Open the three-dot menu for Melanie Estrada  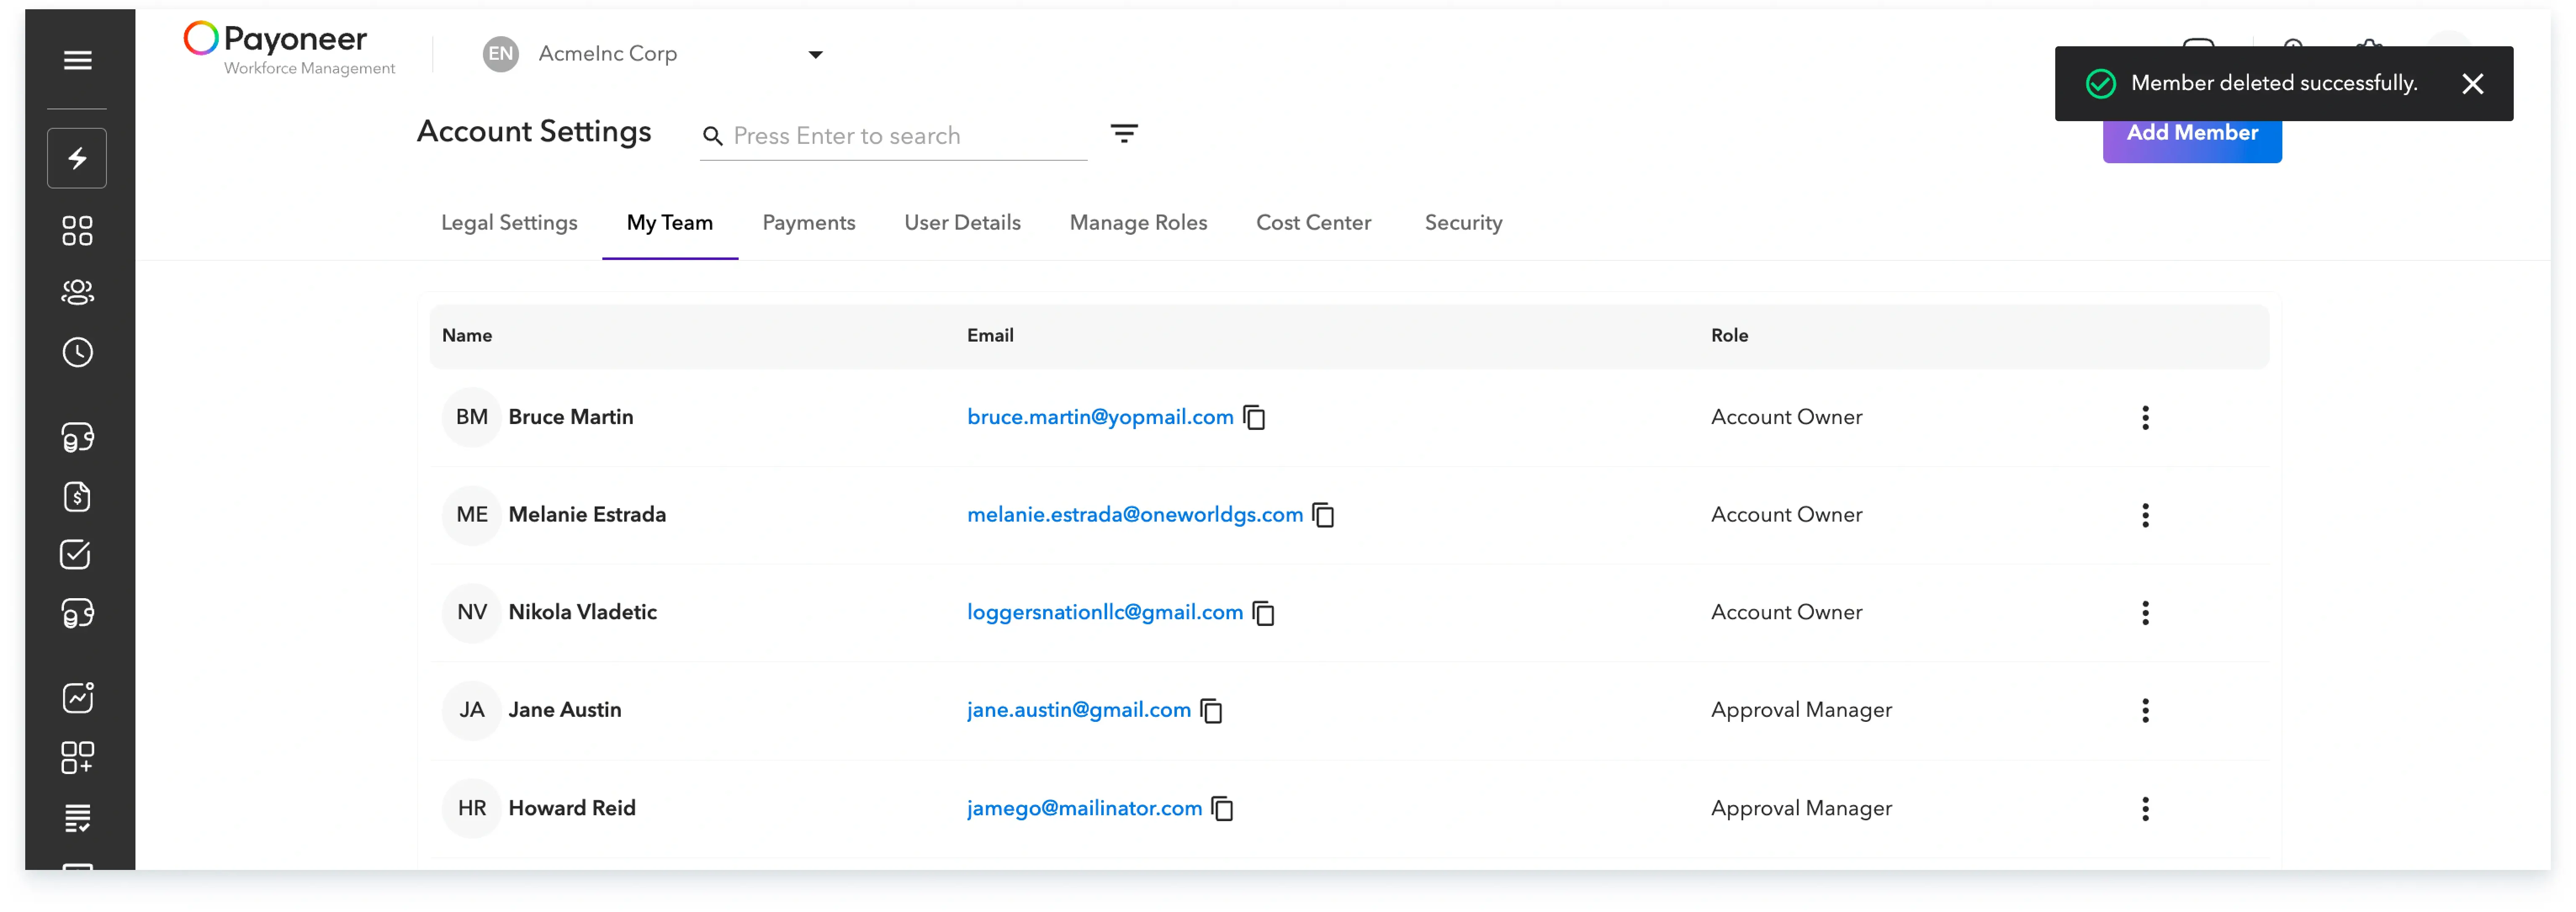click(x=2145, y=515)
